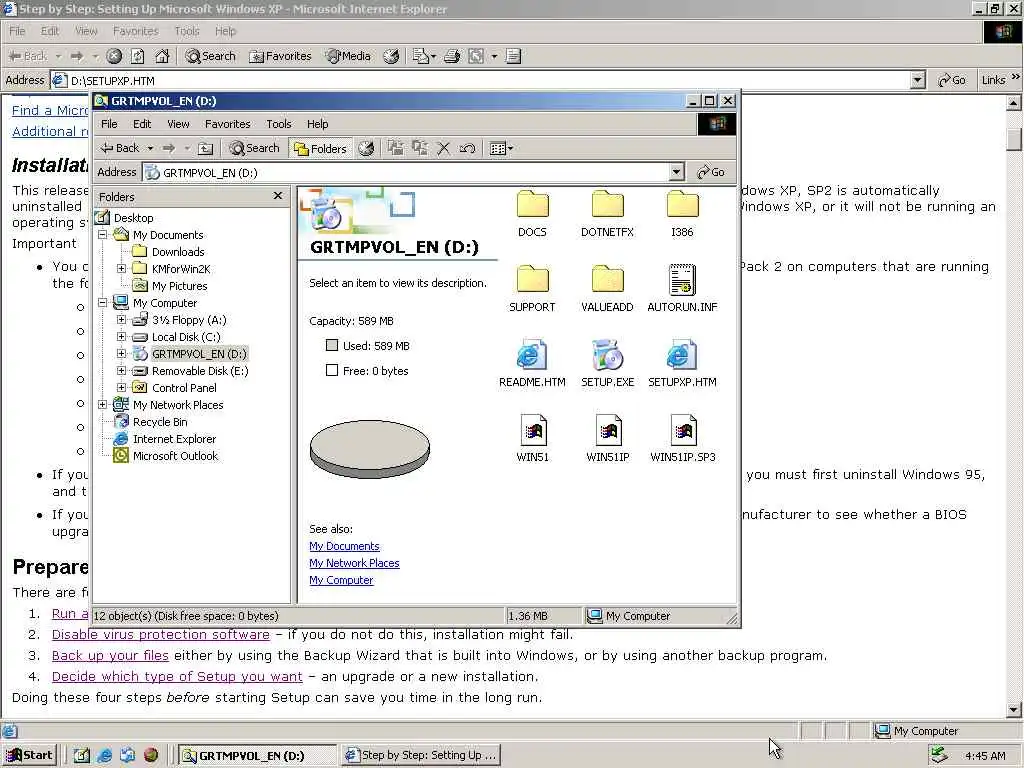Click the Up folder toolbar icon
This screenshot has height=768, width=1024.
click(x=205, y=148)
